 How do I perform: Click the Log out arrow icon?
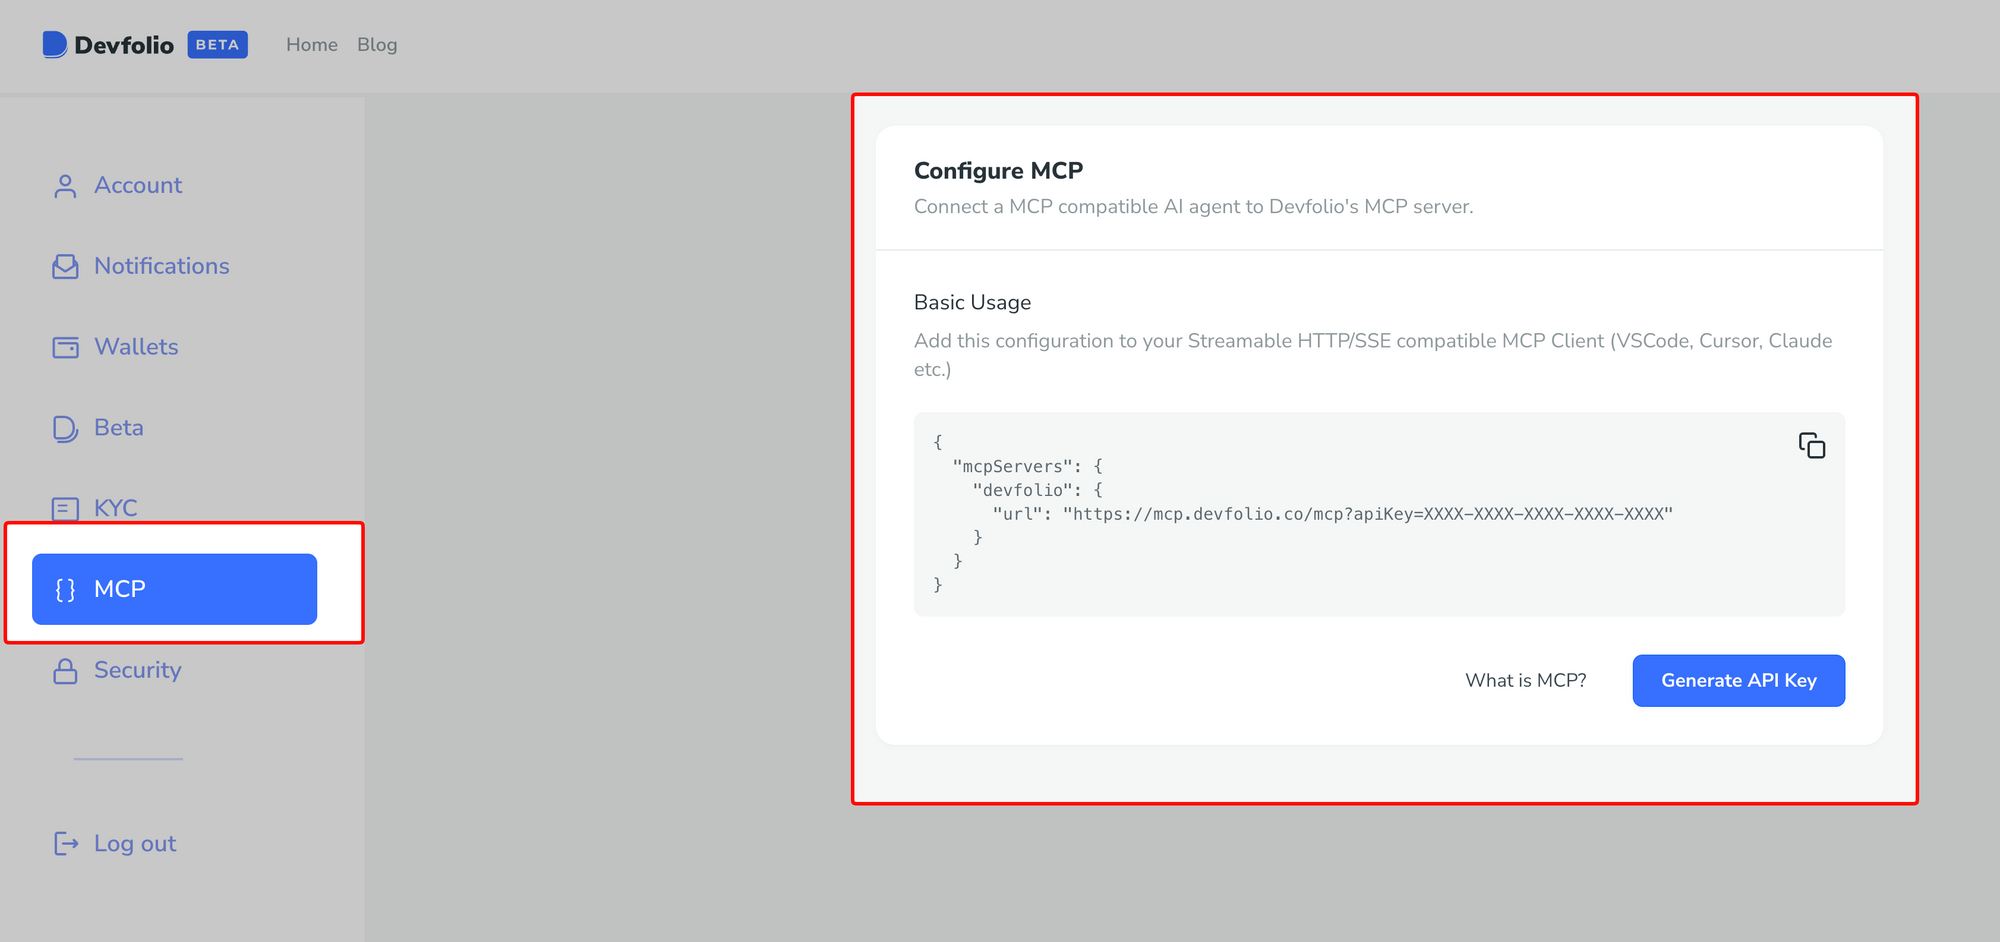pyautogui.click(x=65, y=844)
